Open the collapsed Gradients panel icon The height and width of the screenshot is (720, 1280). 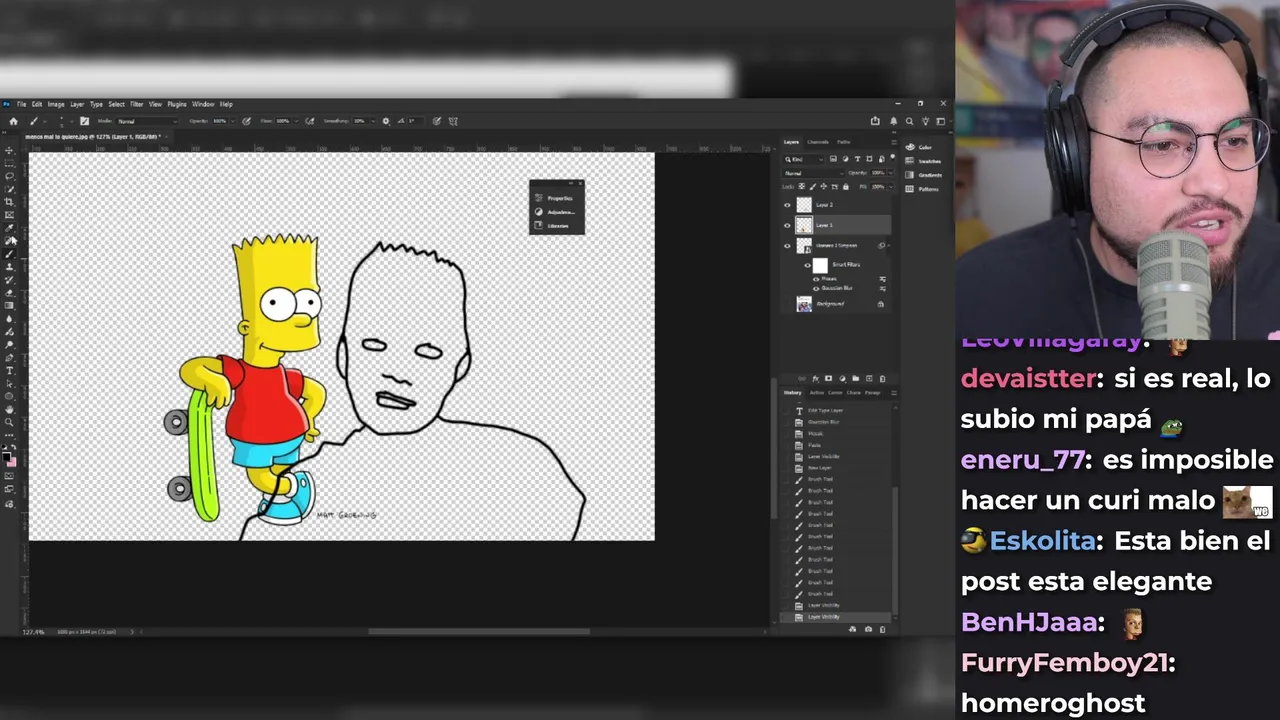[909, 175]
